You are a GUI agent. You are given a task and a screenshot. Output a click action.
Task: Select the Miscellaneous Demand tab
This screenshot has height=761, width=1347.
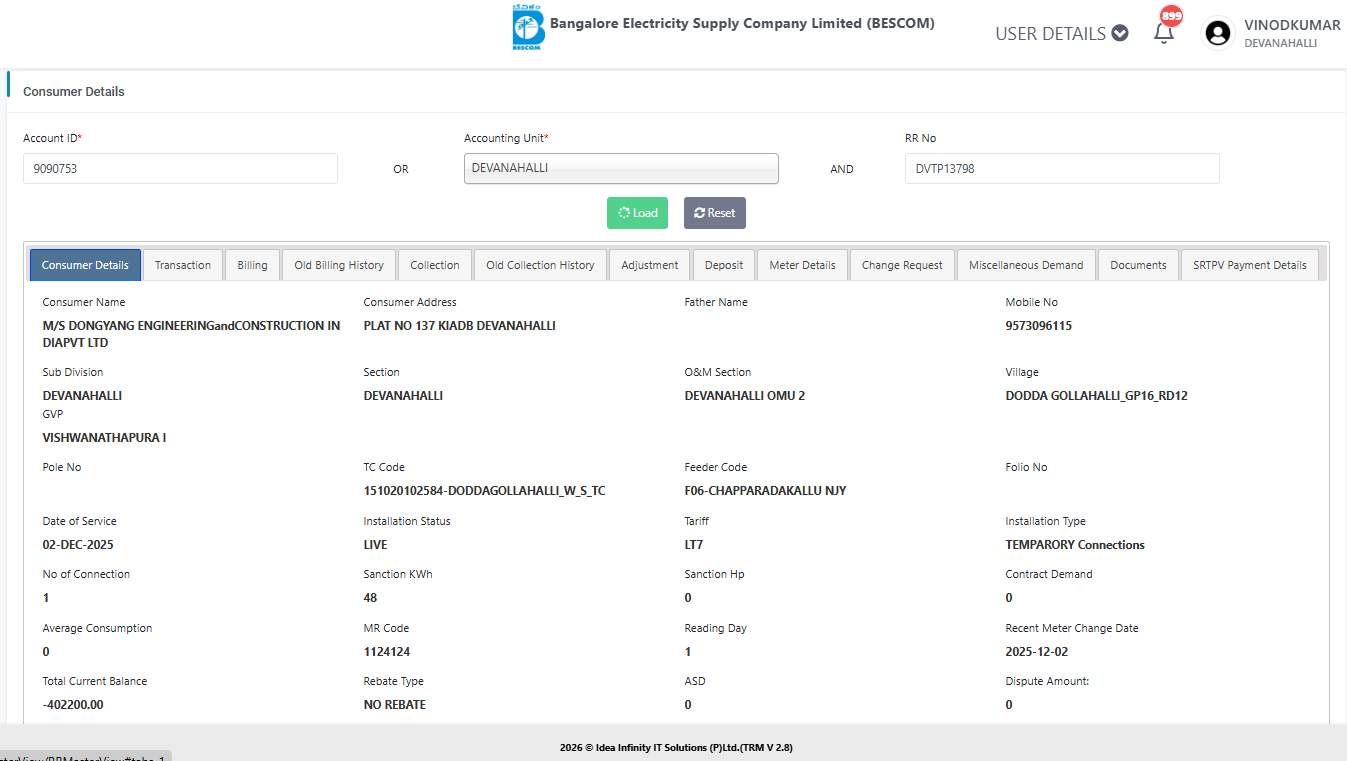[x=1026, y=265]
